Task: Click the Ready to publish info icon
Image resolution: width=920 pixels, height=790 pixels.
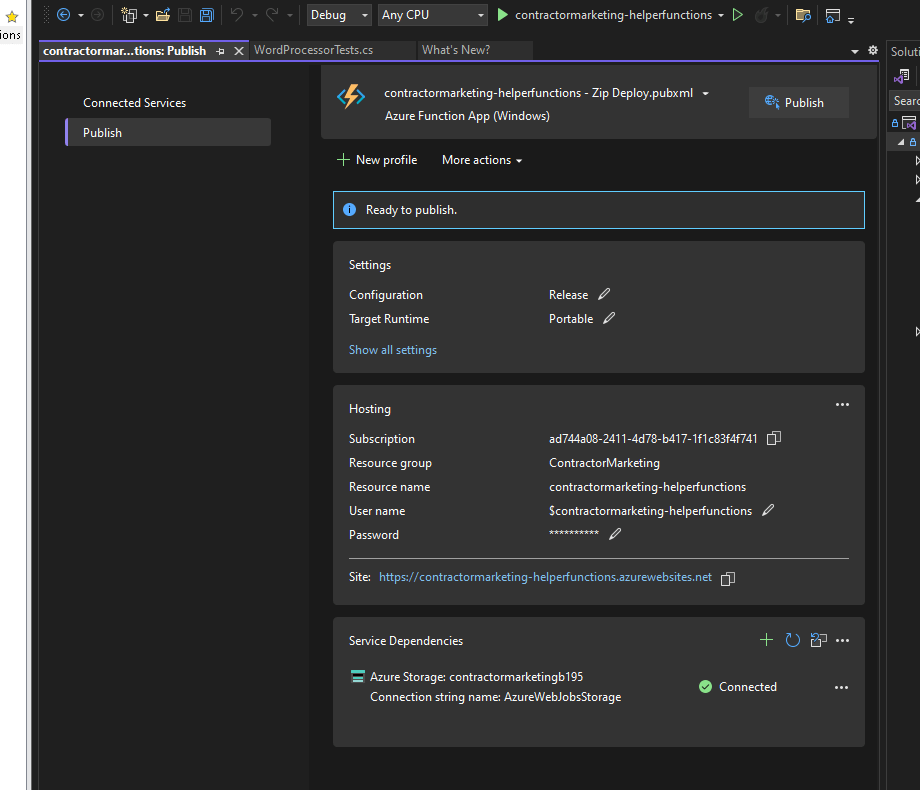Action: (x=349, y=210)
